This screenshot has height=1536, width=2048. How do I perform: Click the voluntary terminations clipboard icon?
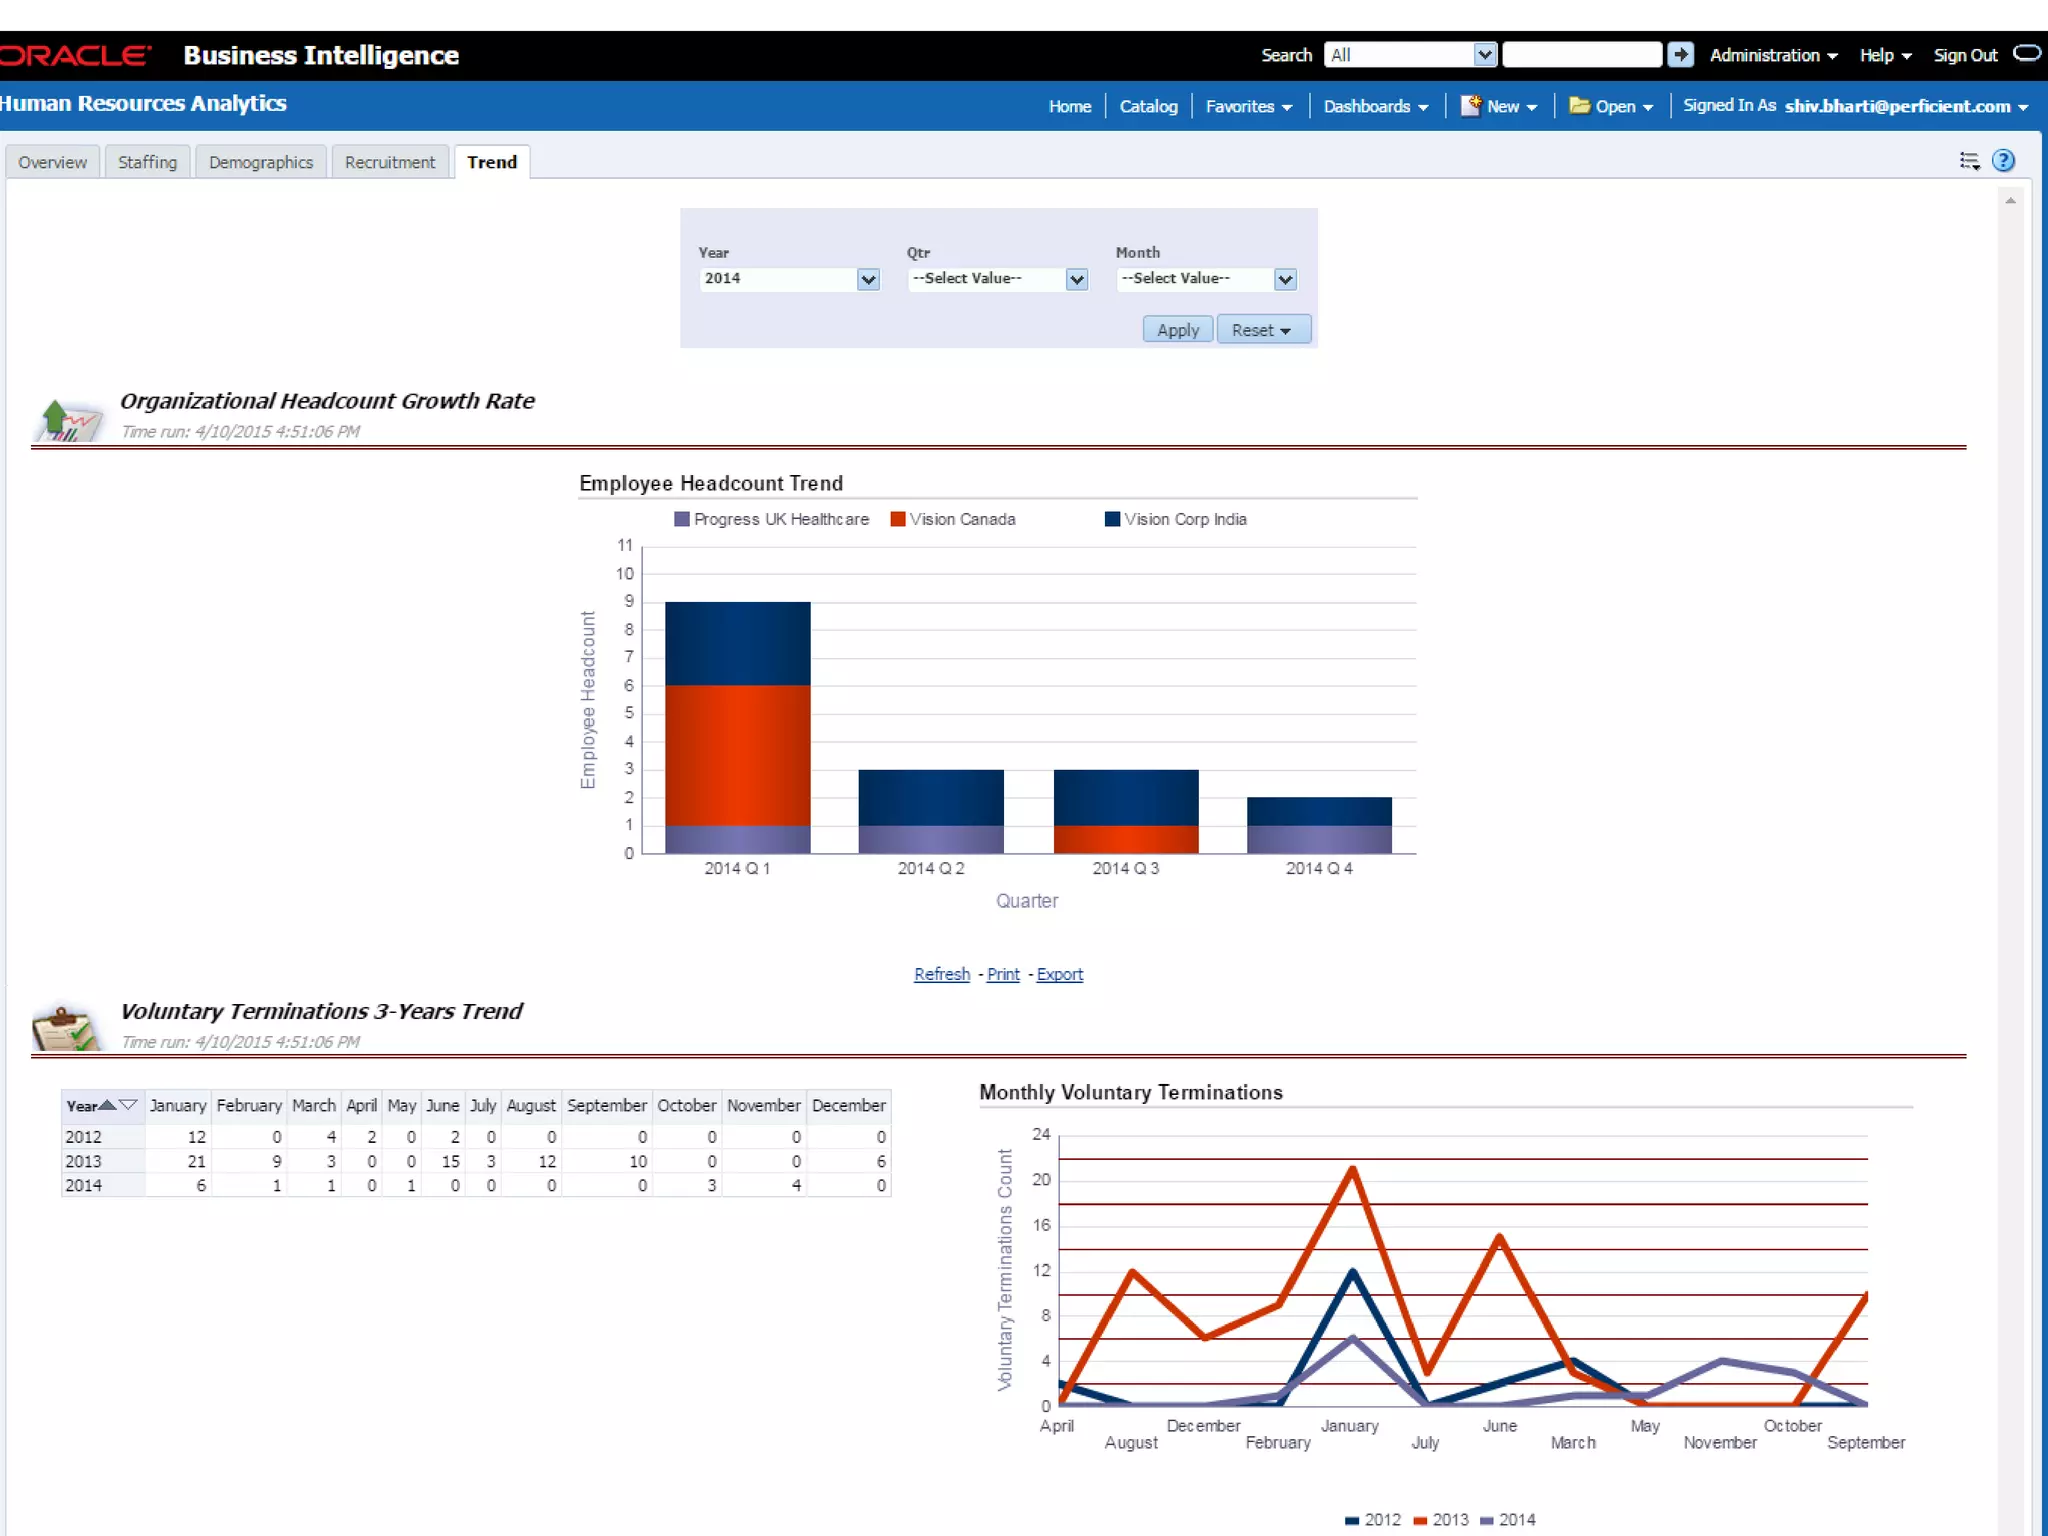[65, 1029]
